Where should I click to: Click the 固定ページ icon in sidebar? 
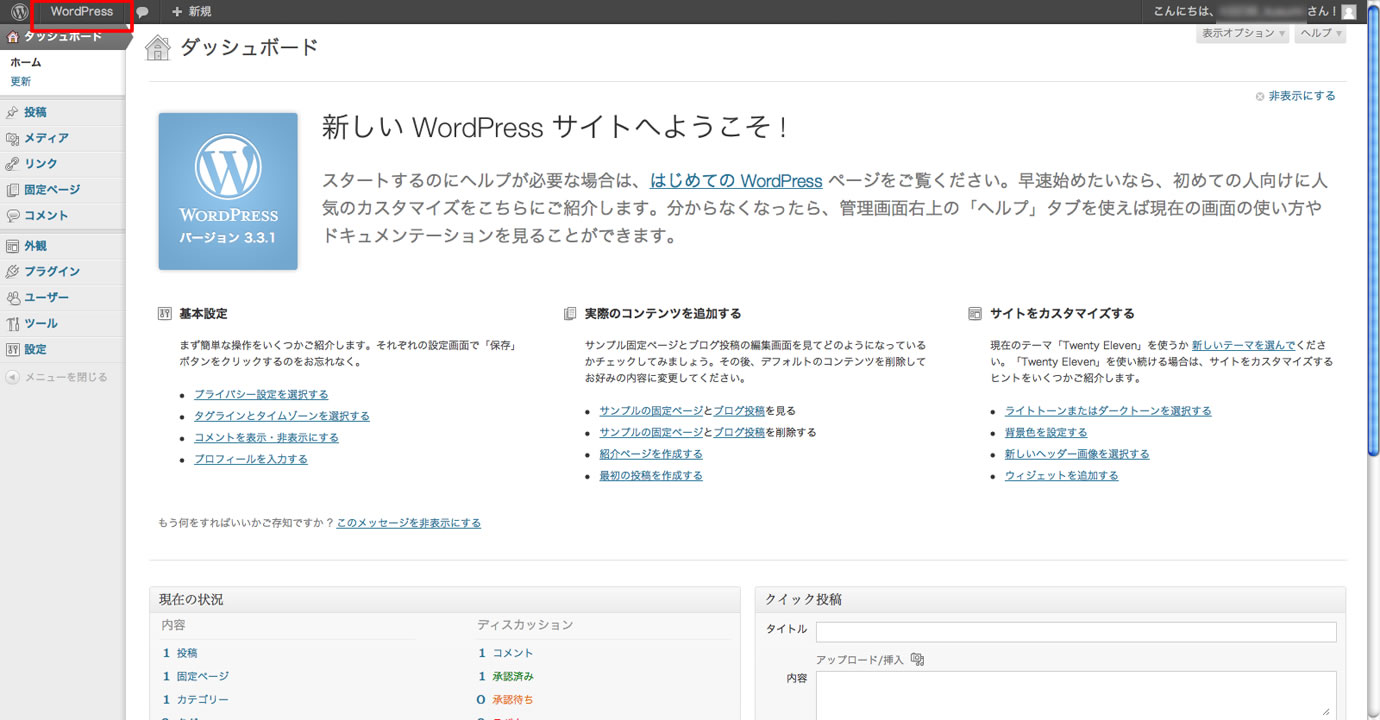pyautogui.click(x=13, y=190)
